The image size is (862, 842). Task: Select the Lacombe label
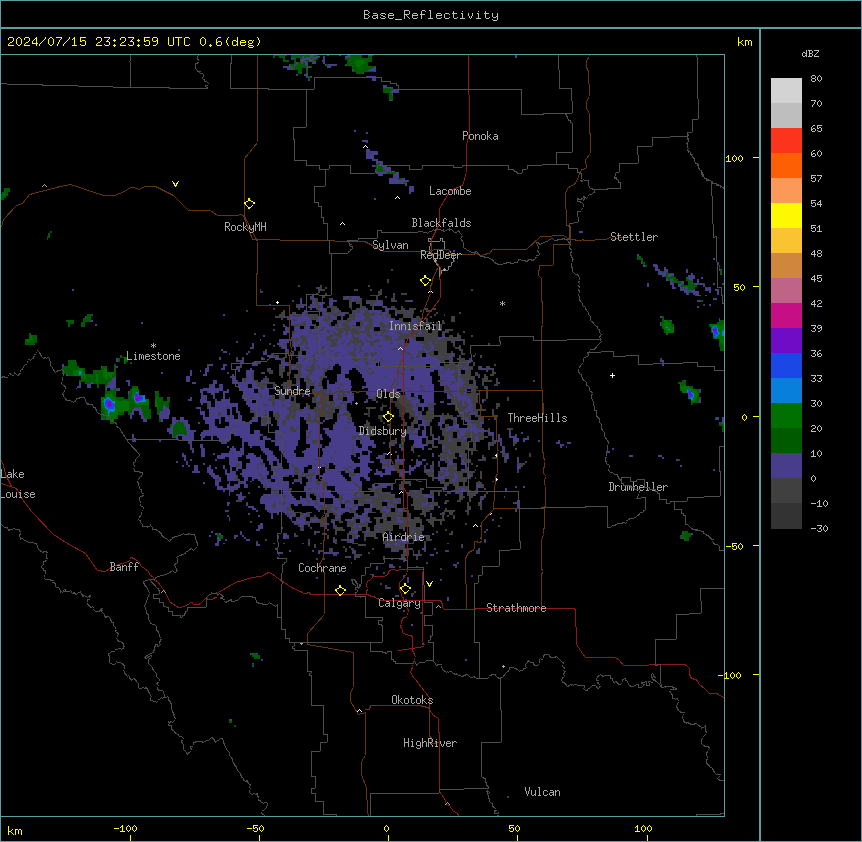point(450,191)
